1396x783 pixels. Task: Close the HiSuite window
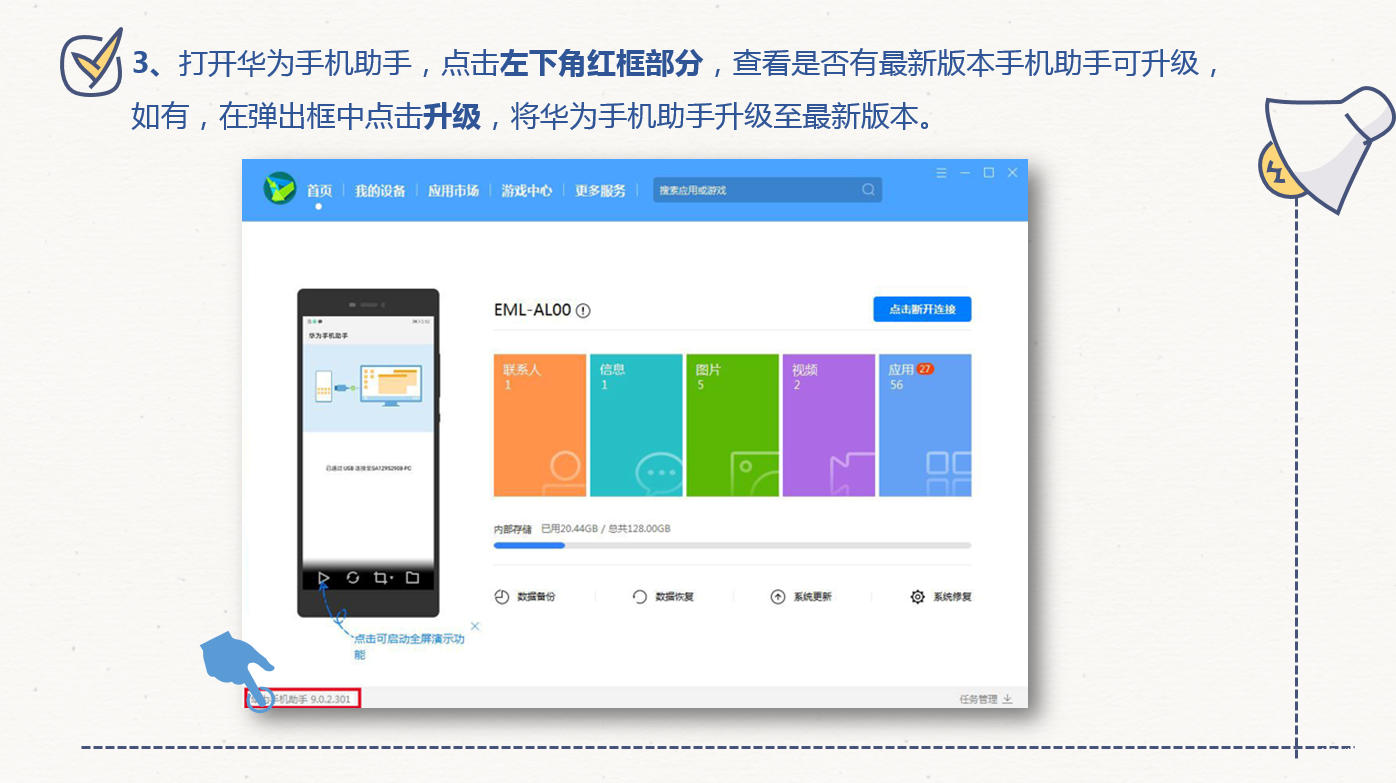pos(1012,173)
